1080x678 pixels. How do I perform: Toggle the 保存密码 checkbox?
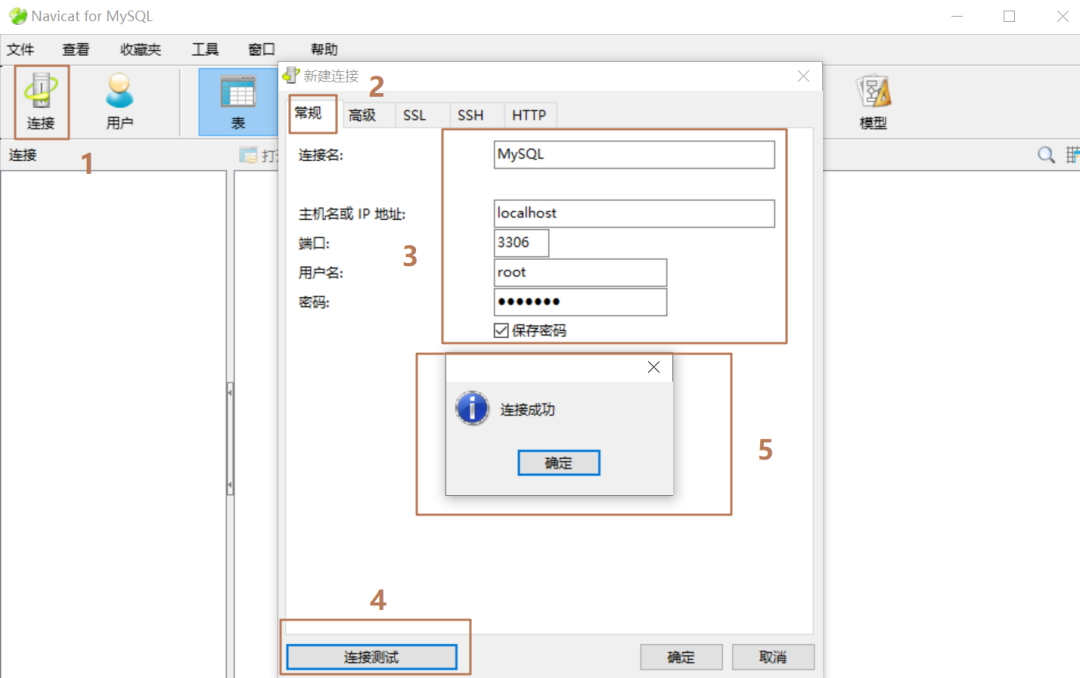click(x=501, y=331)
